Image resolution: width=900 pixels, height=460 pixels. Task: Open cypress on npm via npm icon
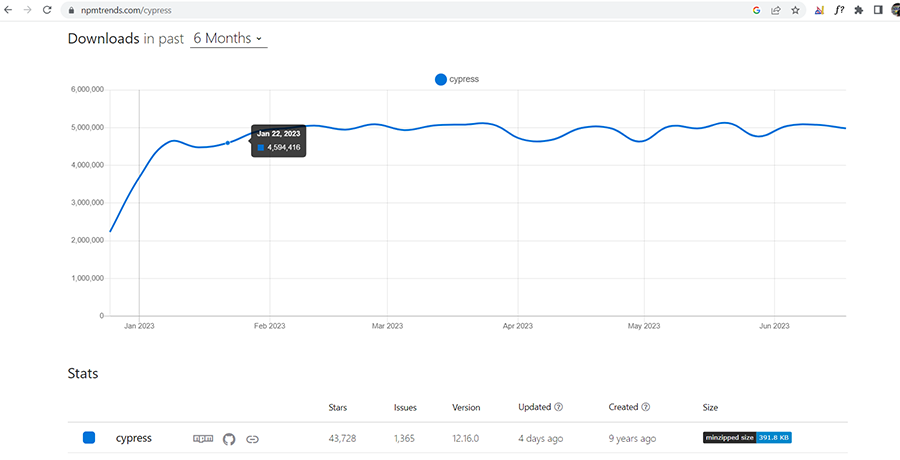point(203,439)
